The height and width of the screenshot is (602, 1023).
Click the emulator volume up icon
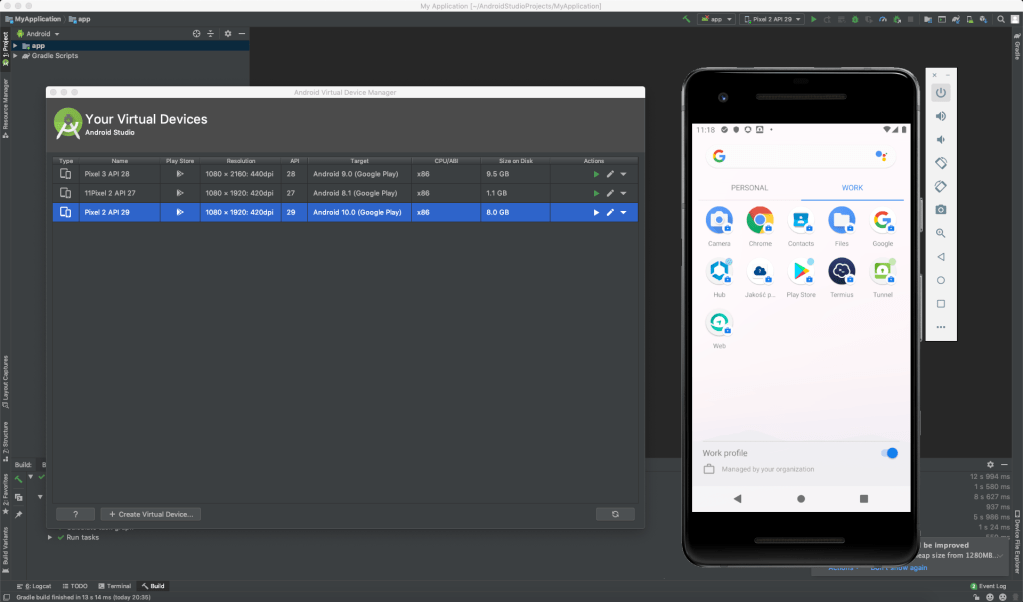[x=940, y=116]
